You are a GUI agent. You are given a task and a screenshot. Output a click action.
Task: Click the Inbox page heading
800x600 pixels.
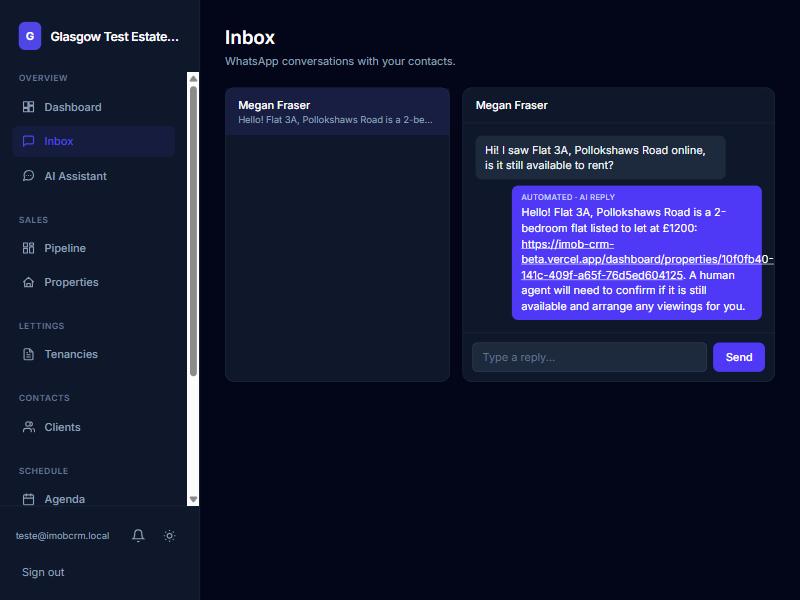tap(249, 37)
